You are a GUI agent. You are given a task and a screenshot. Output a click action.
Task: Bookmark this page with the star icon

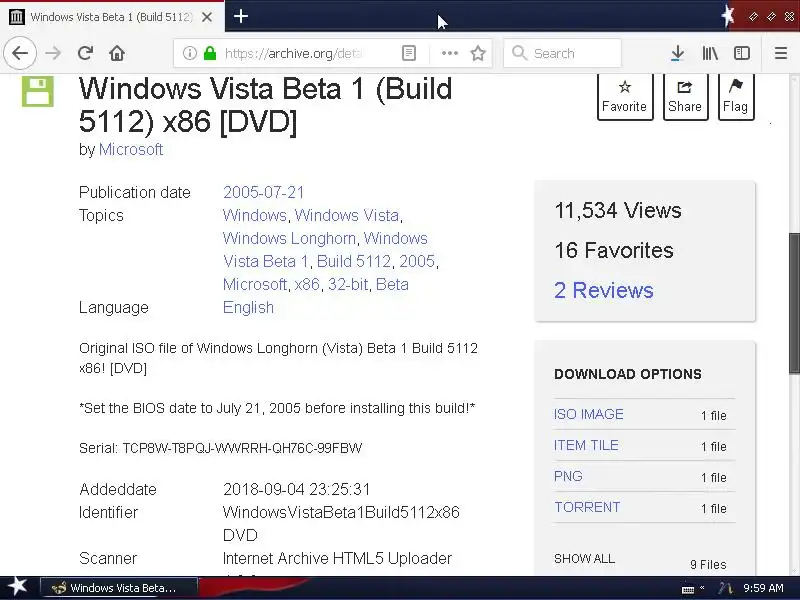(478, 53)
